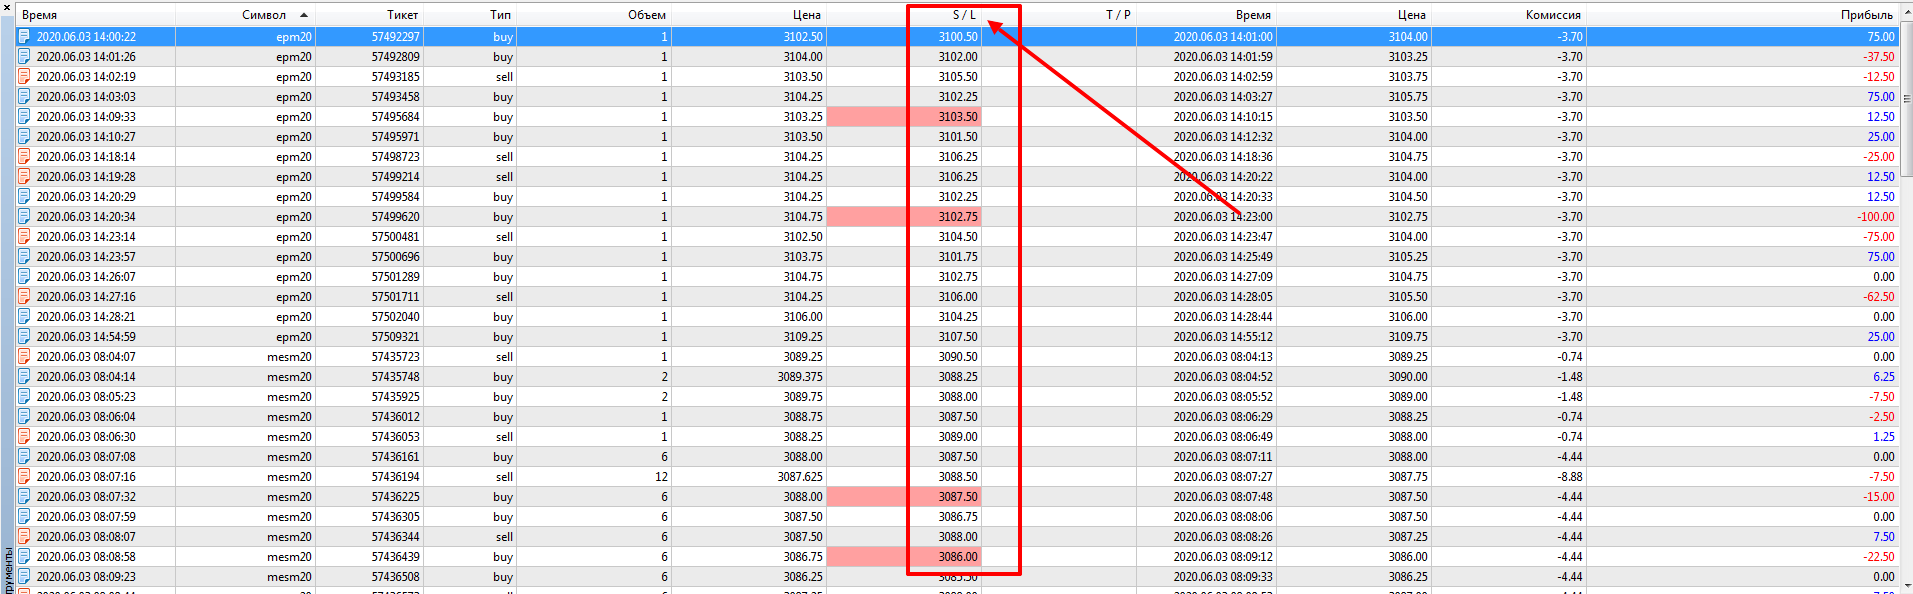Viewport: 1913px width, 594px height.
Task: Sort the table by the Символ column header
Action: [246, 15]
